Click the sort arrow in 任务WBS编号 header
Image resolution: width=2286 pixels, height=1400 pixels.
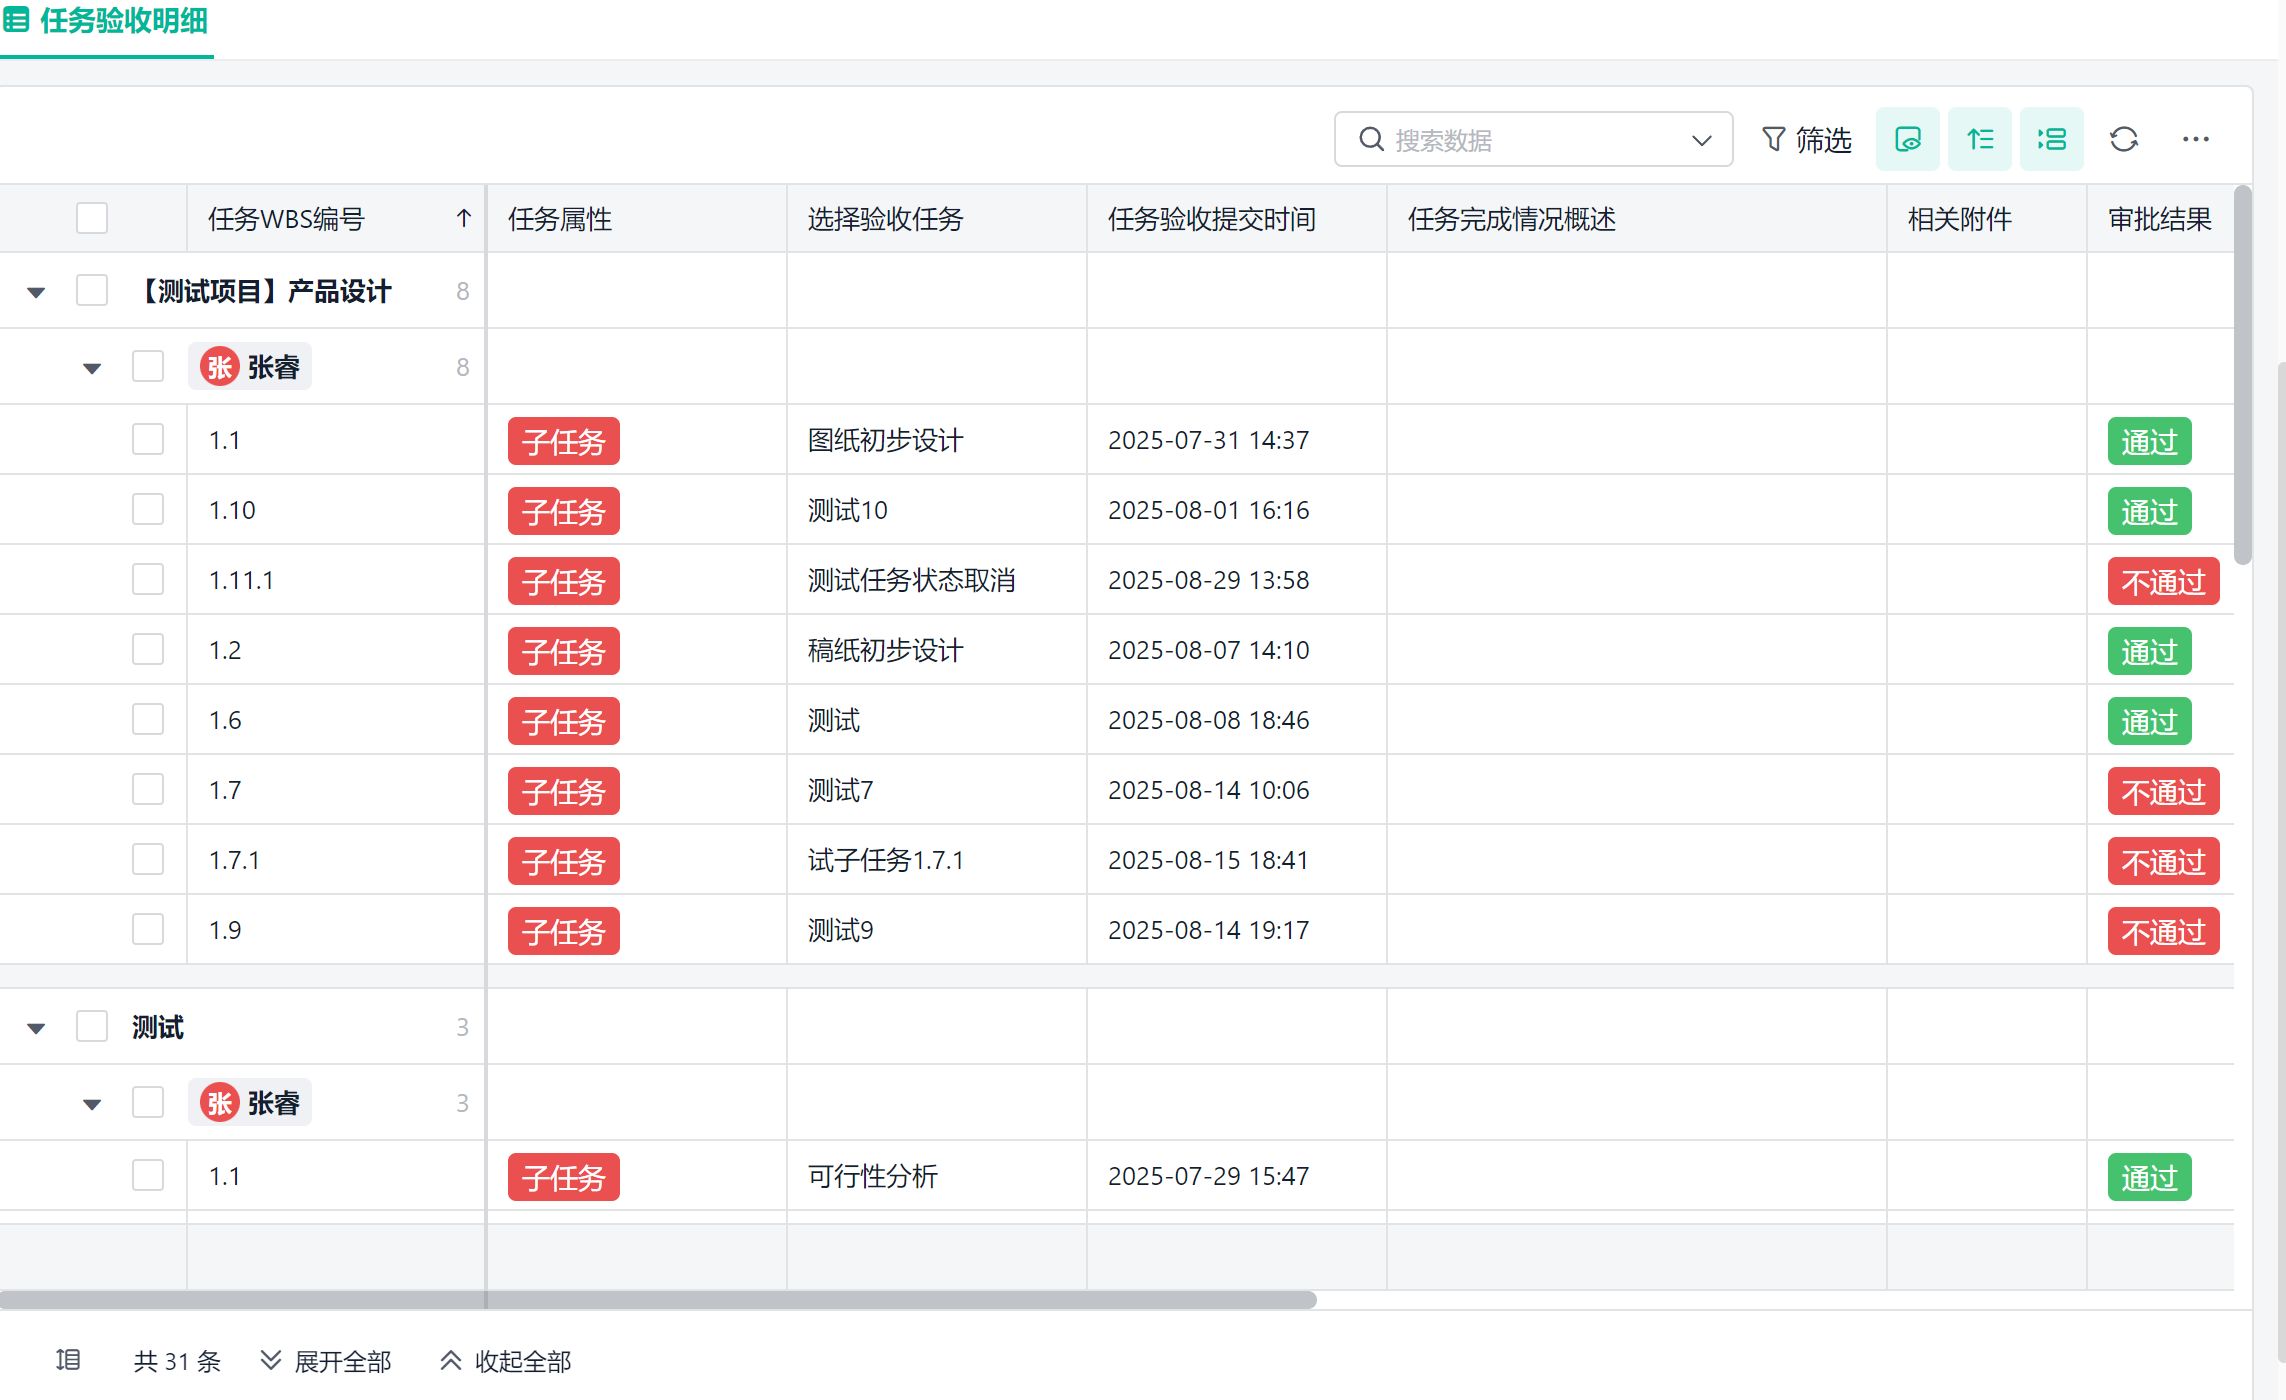click(463, 218)
